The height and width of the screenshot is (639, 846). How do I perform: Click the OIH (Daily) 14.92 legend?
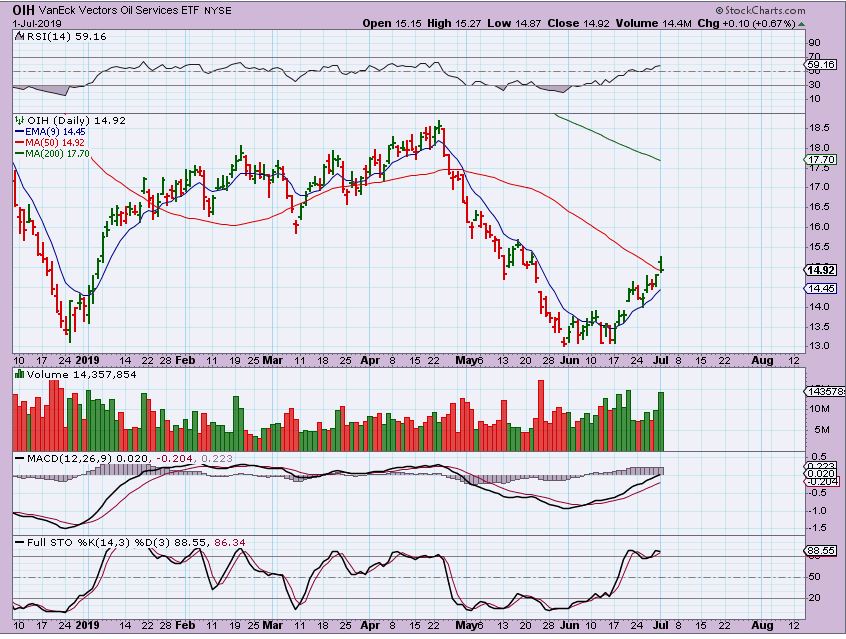point(76,120)
